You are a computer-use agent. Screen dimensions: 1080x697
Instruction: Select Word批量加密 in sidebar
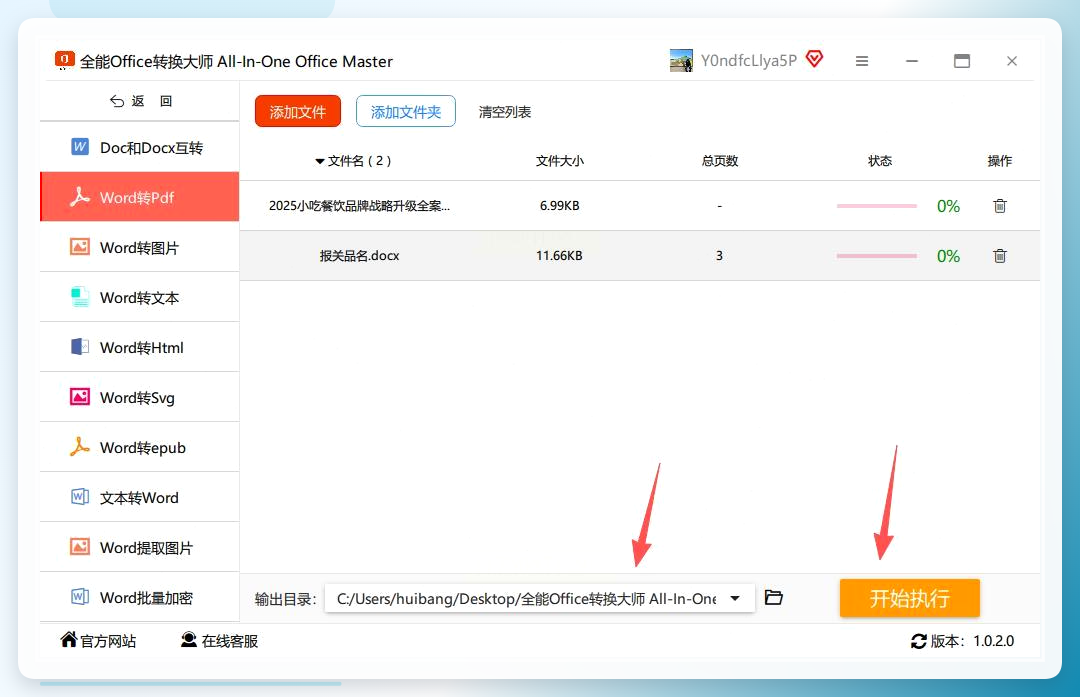click(140, 597)
